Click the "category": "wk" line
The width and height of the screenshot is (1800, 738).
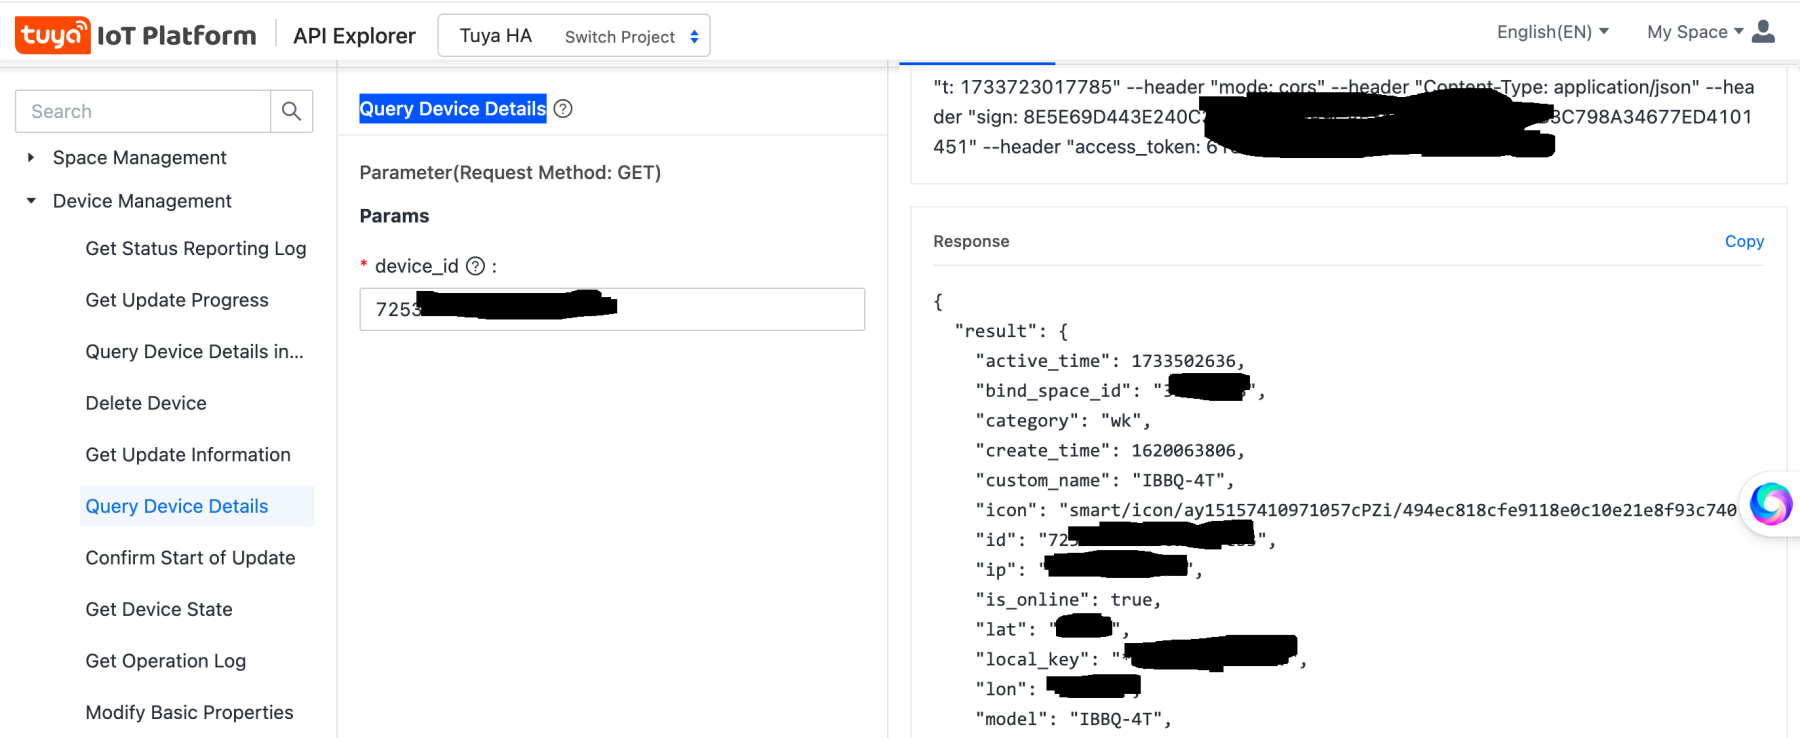(x=1063, y=420)
